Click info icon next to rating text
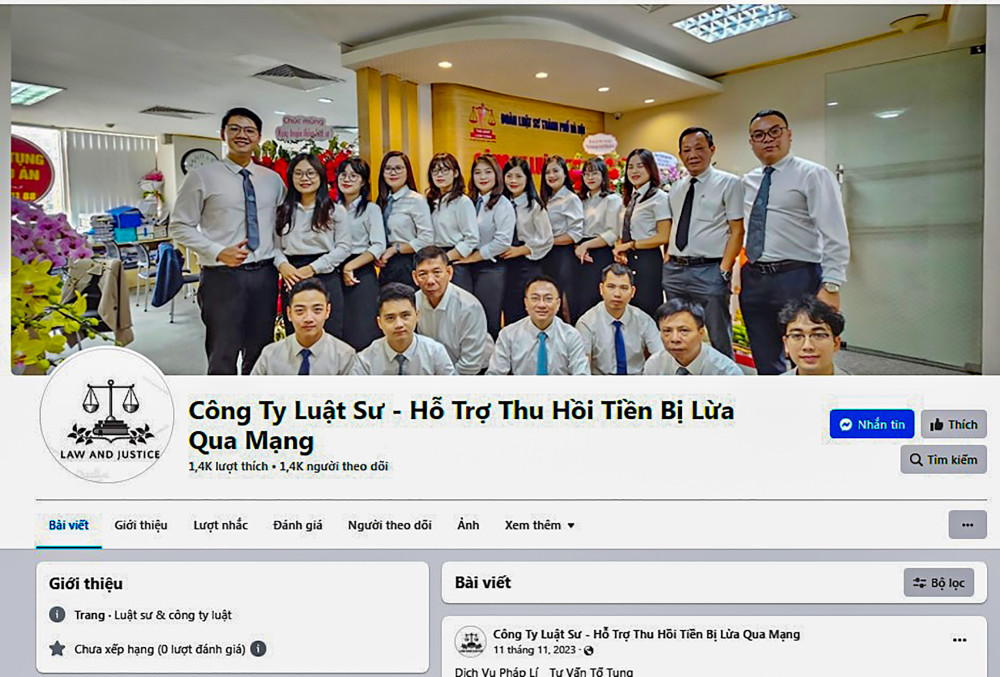 coord(258,649)
